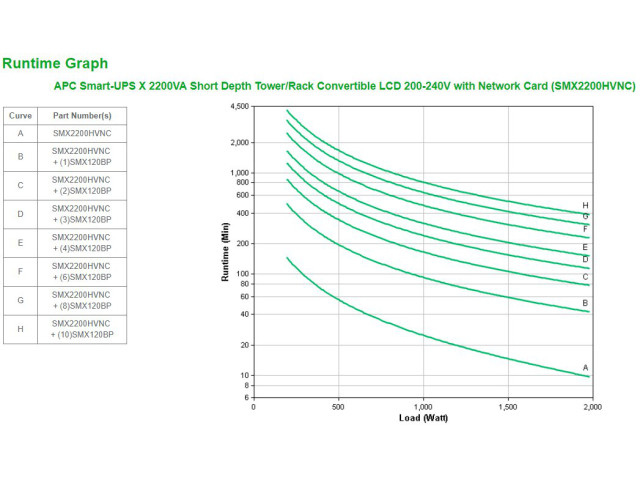Click the curve label B on the graph
The image size is (640, 480).
585,303
